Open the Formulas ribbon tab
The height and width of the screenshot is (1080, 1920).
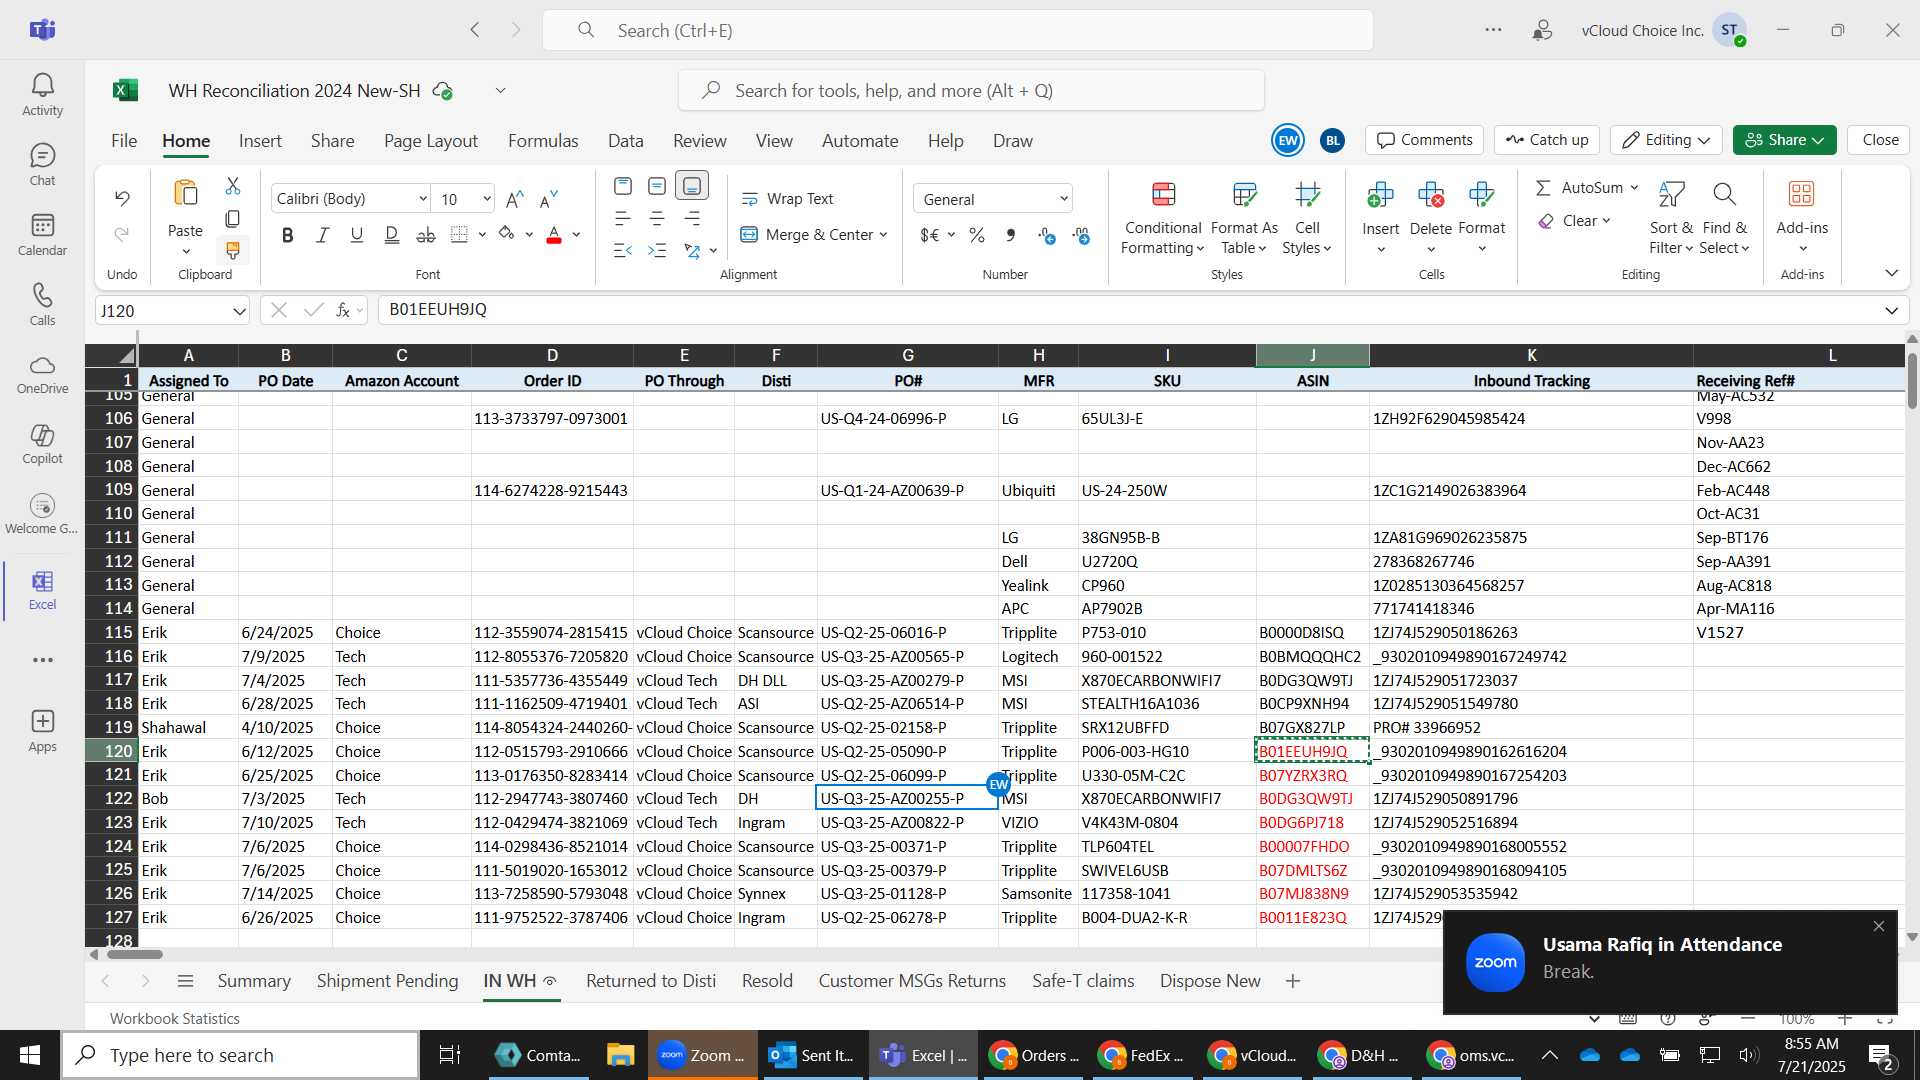pos(543,141)
